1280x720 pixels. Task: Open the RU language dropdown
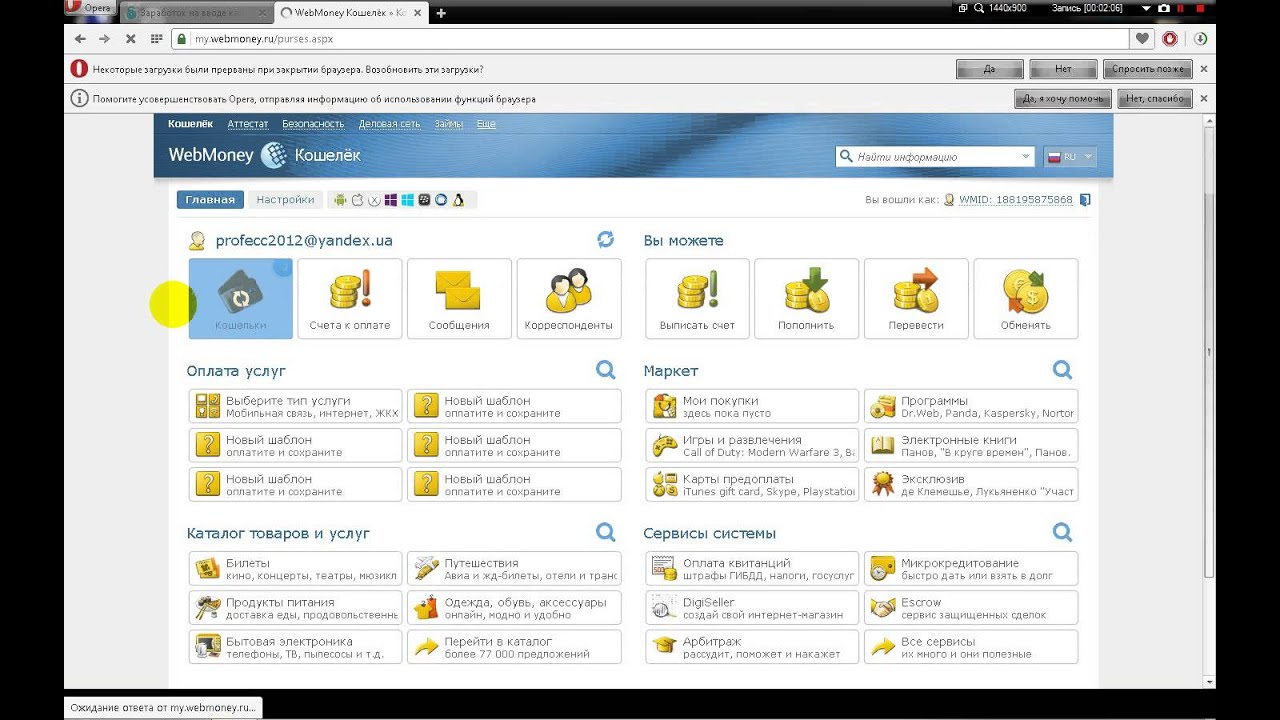tap(1070, 157)
